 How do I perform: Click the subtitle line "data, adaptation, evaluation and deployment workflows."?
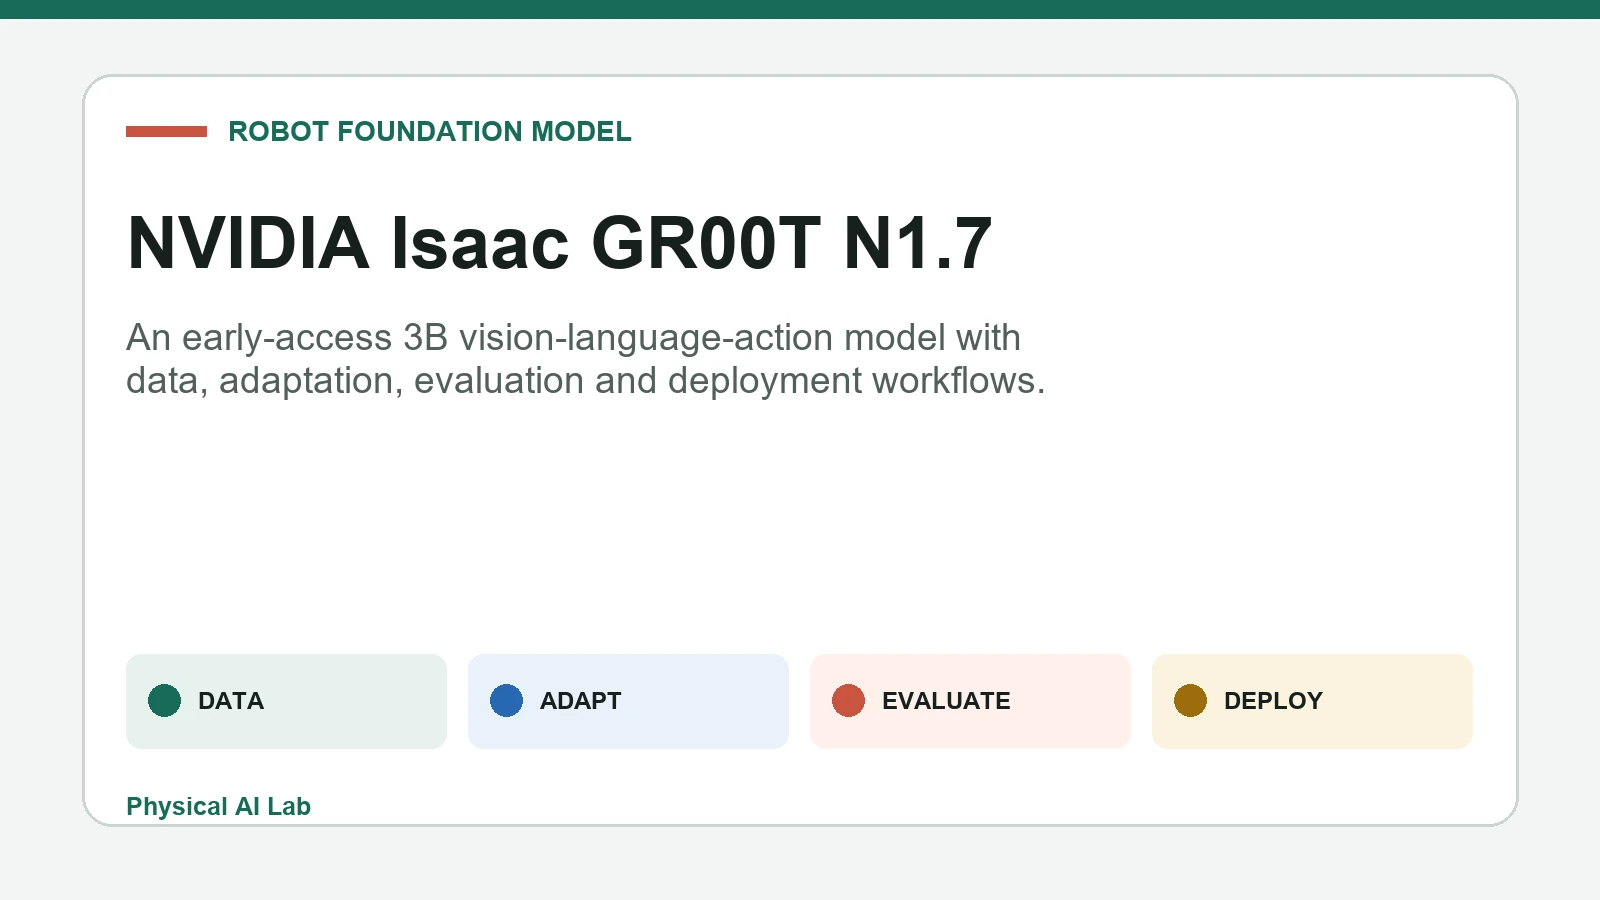585,381
